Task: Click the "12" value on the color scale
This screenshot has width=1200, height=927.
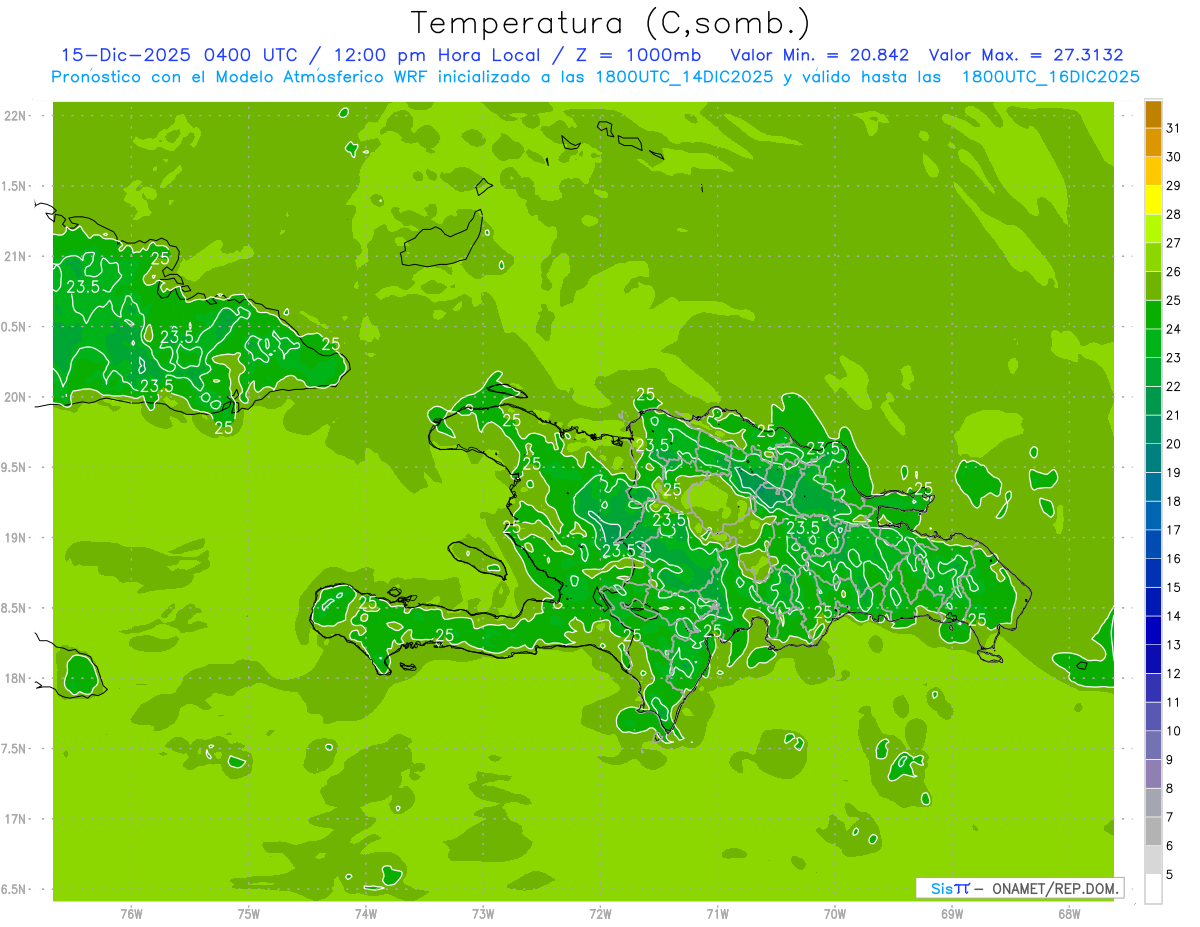Action: click(x=1174, y=674)
